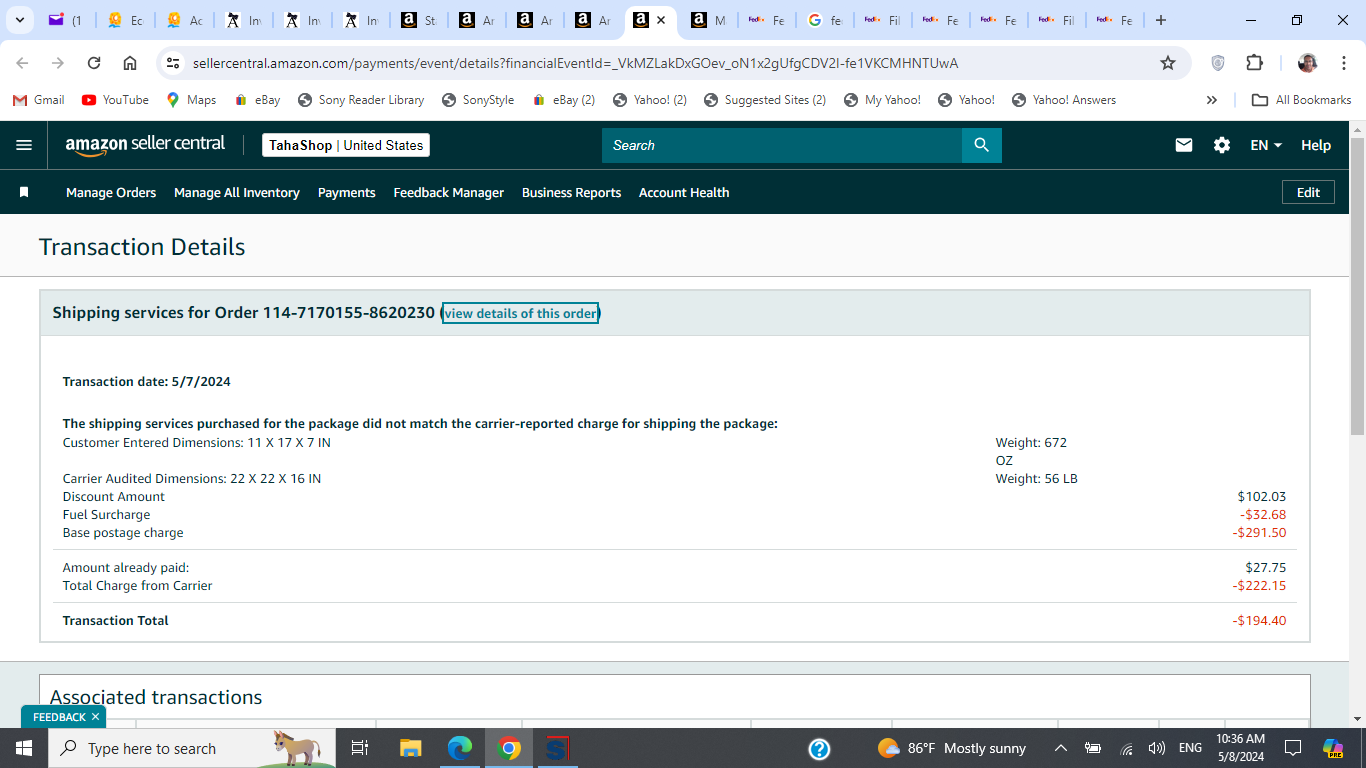This screenshot has height=768, width=1366.
Task: Select Total Charge from Carrier -$222.15
Action: (1259, 586)
